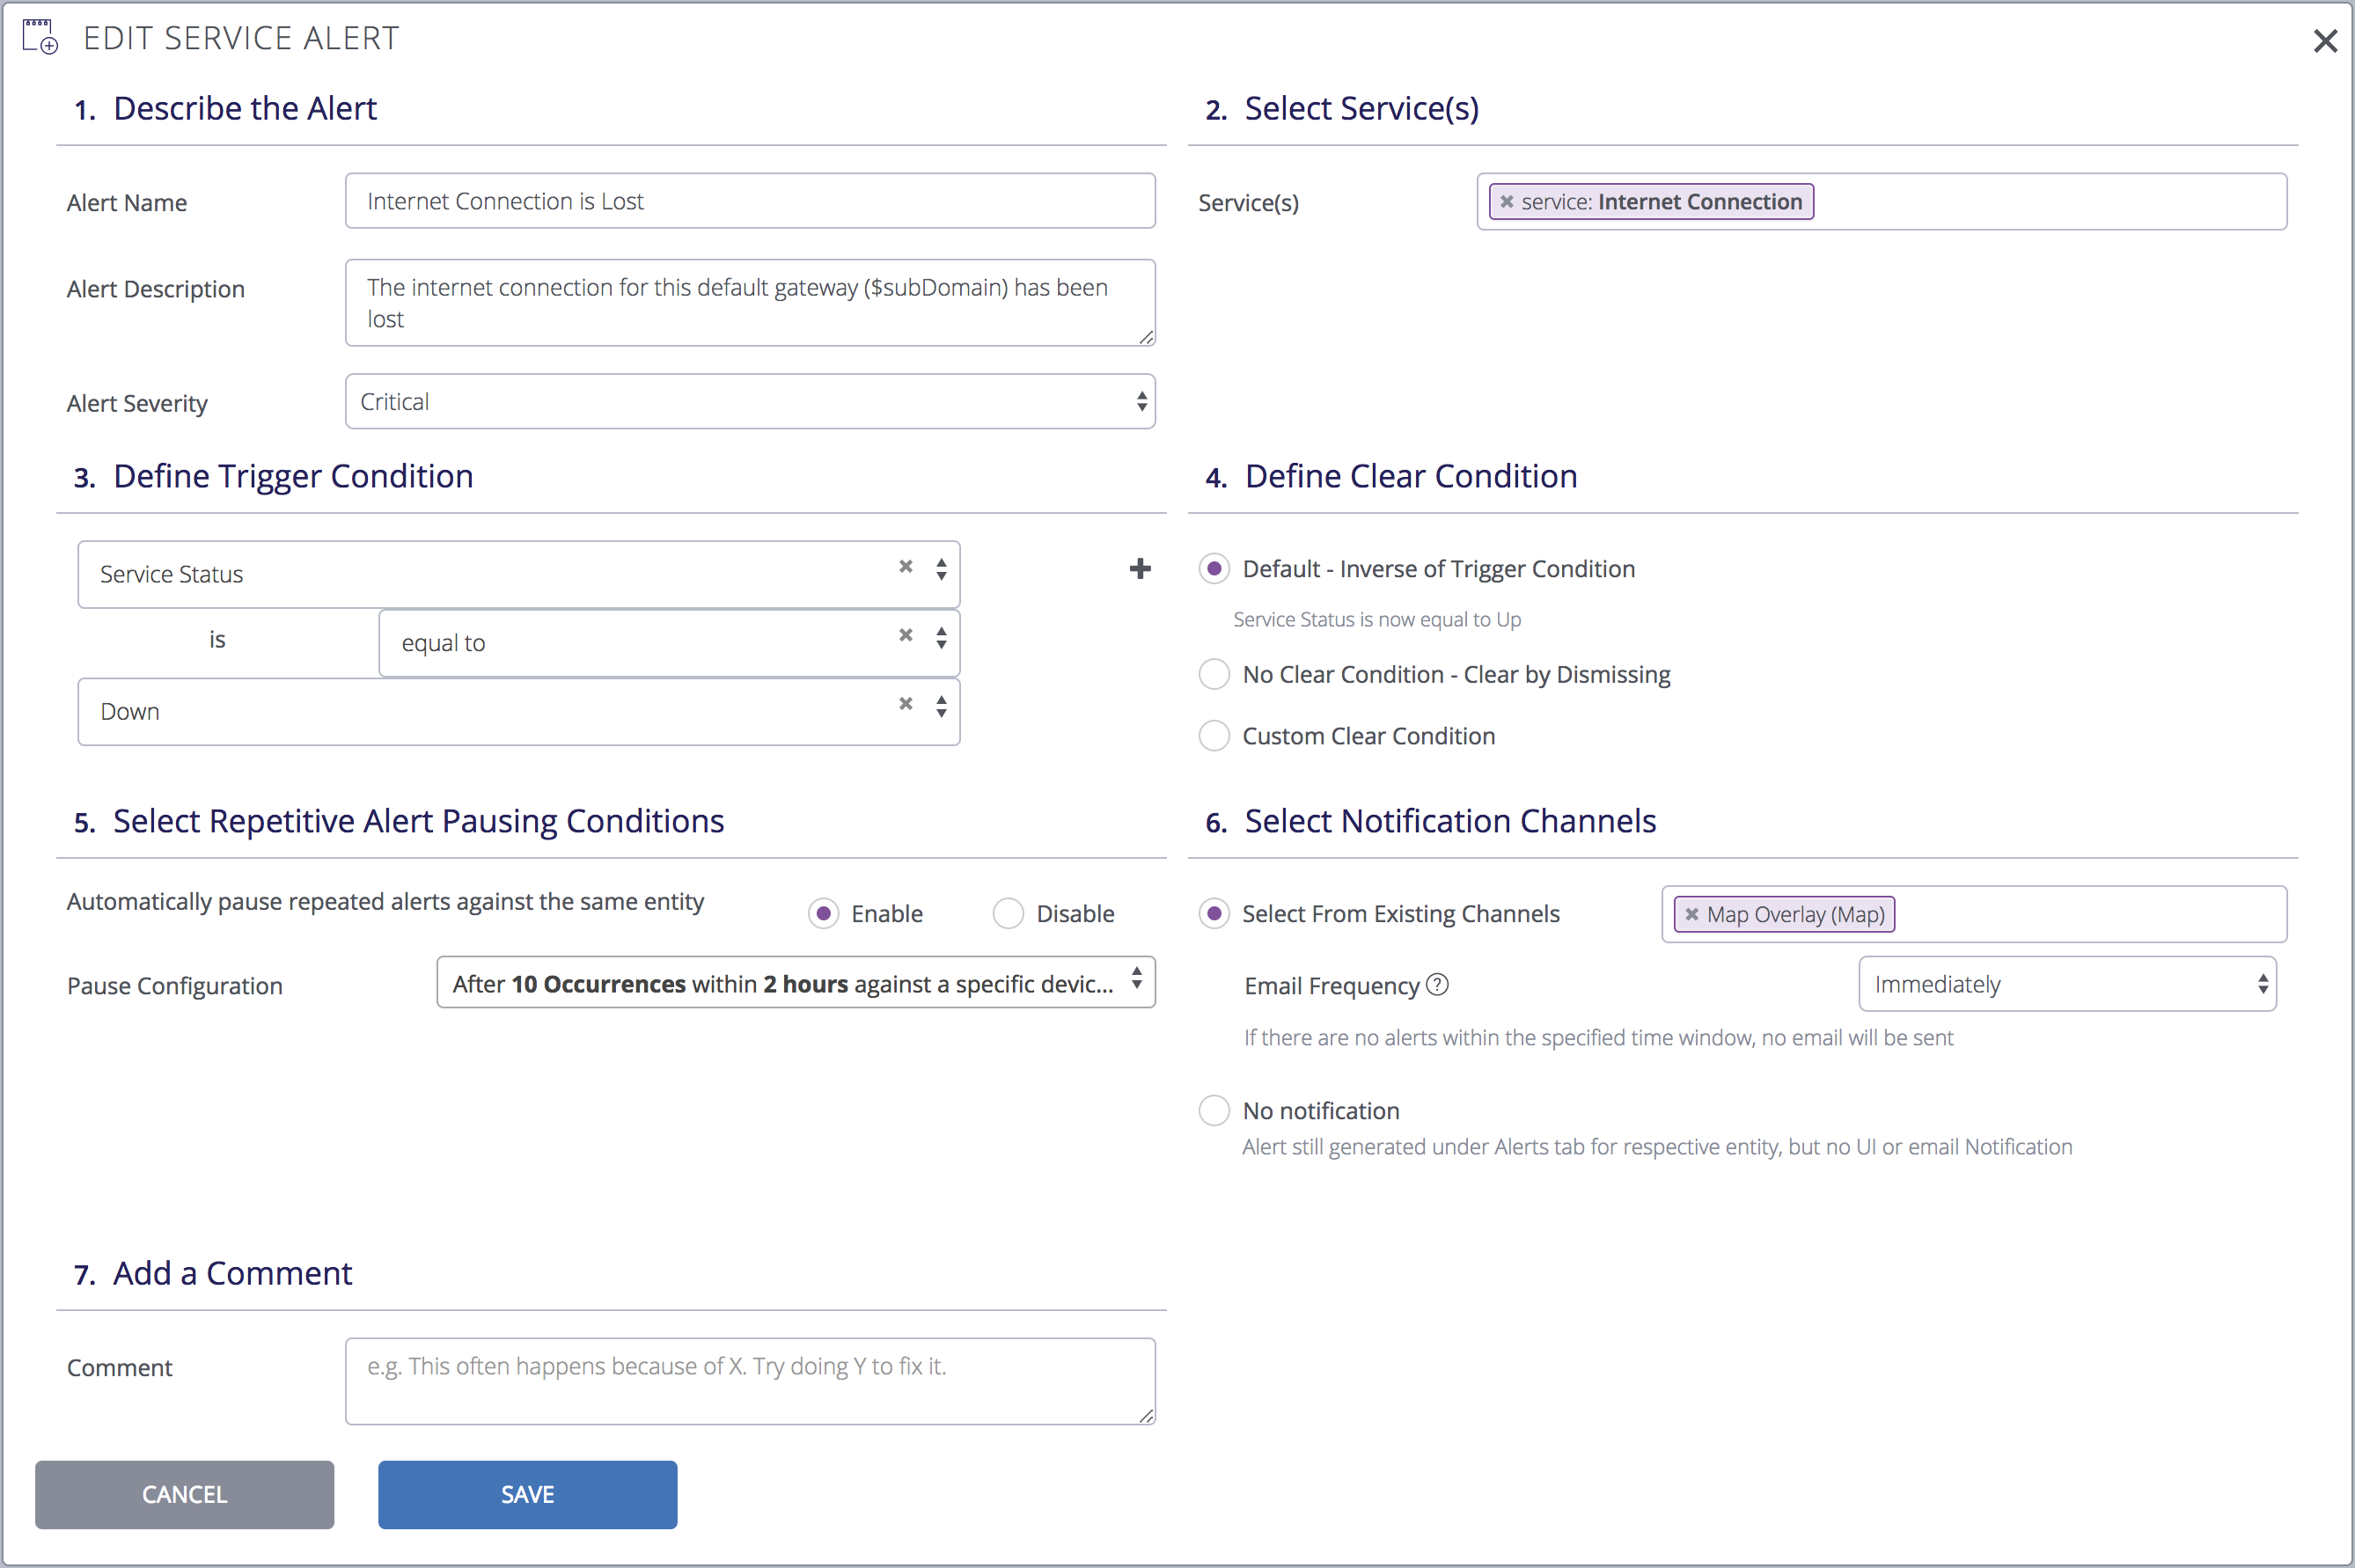
Task: Remove the Map Overlay (Map) channel tag
Action: (1692, 913)
